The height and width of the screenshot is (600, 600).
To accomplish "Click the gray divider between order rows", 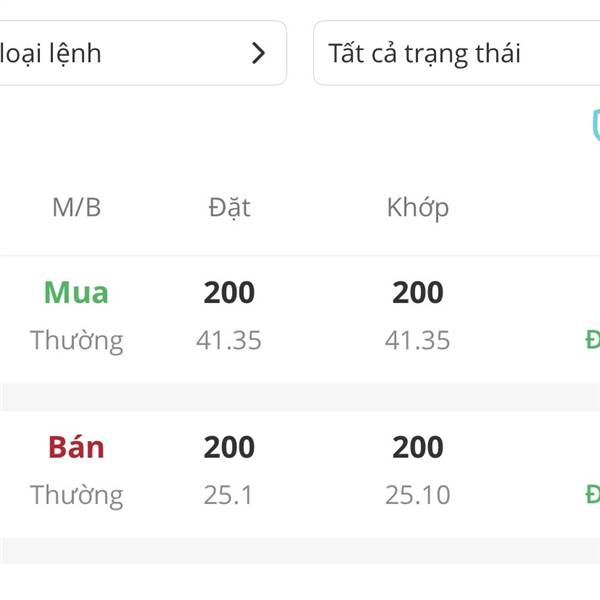I will click(x=300, y=397).
